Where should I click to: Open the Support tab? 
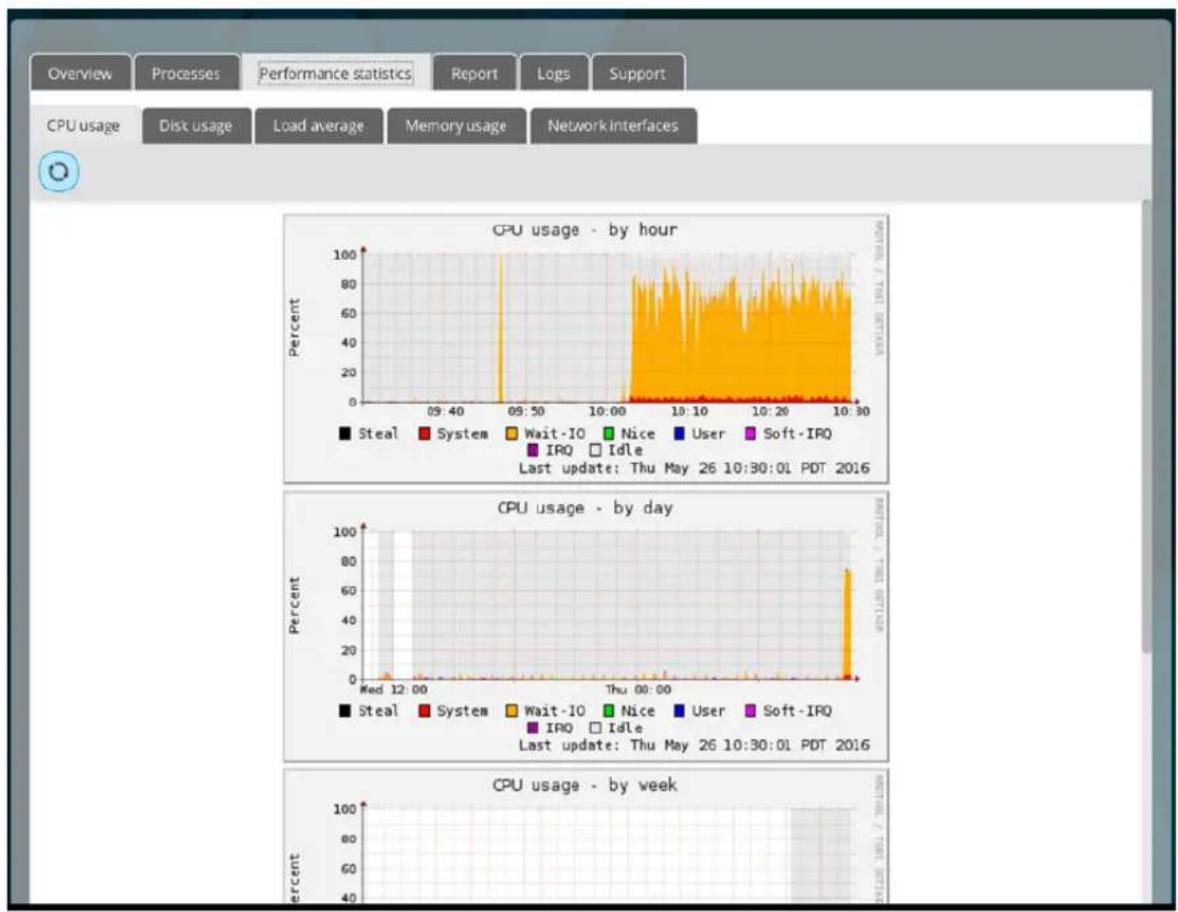(638, 74)
